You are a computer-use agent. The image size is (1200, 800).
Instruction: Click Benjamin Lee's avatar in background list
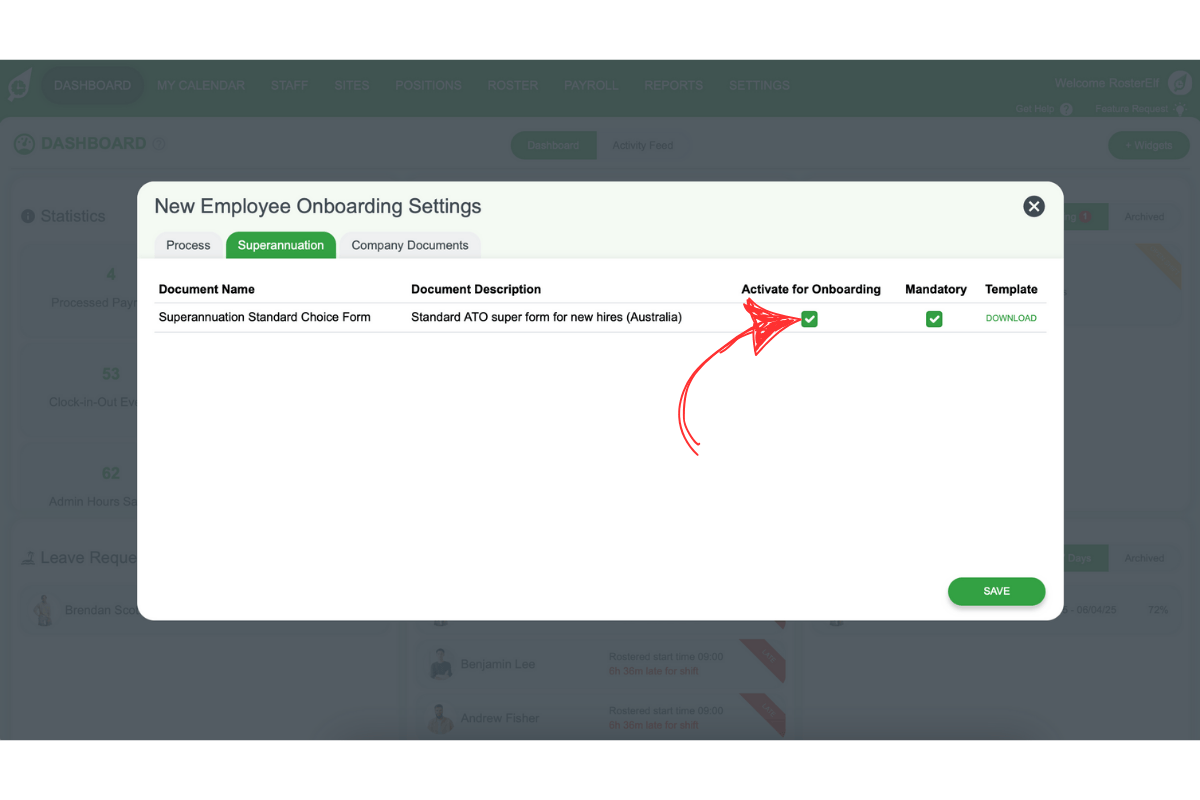click(441, 664)
